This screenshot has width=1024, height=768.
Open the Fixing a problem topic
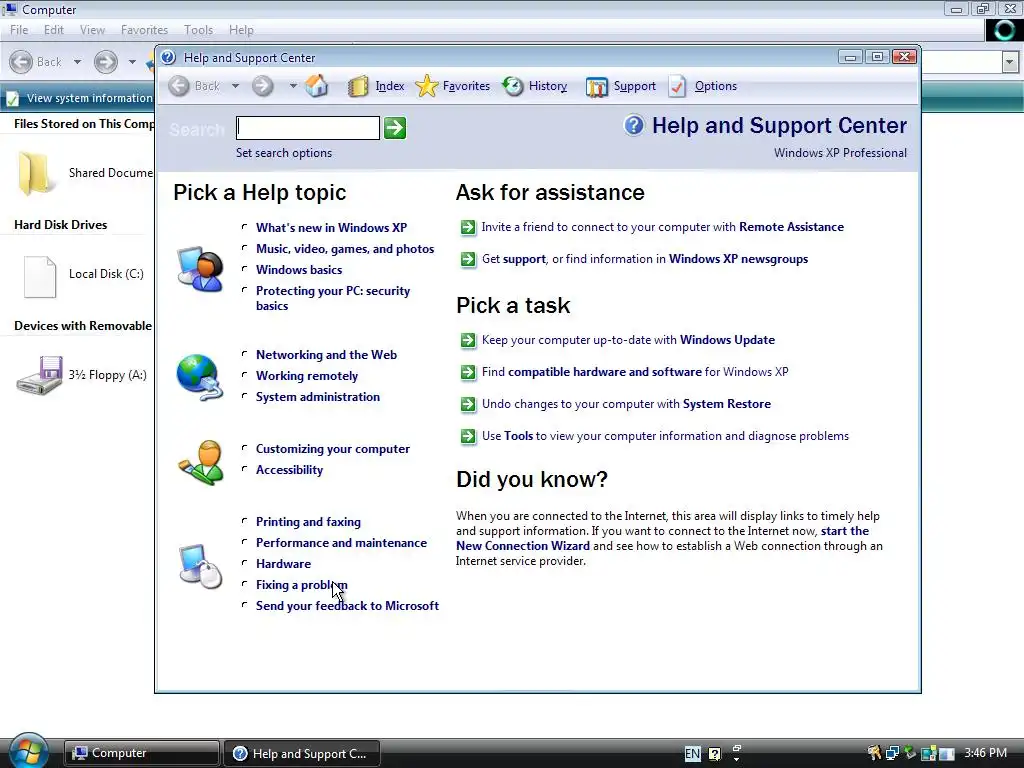[302, 585]
